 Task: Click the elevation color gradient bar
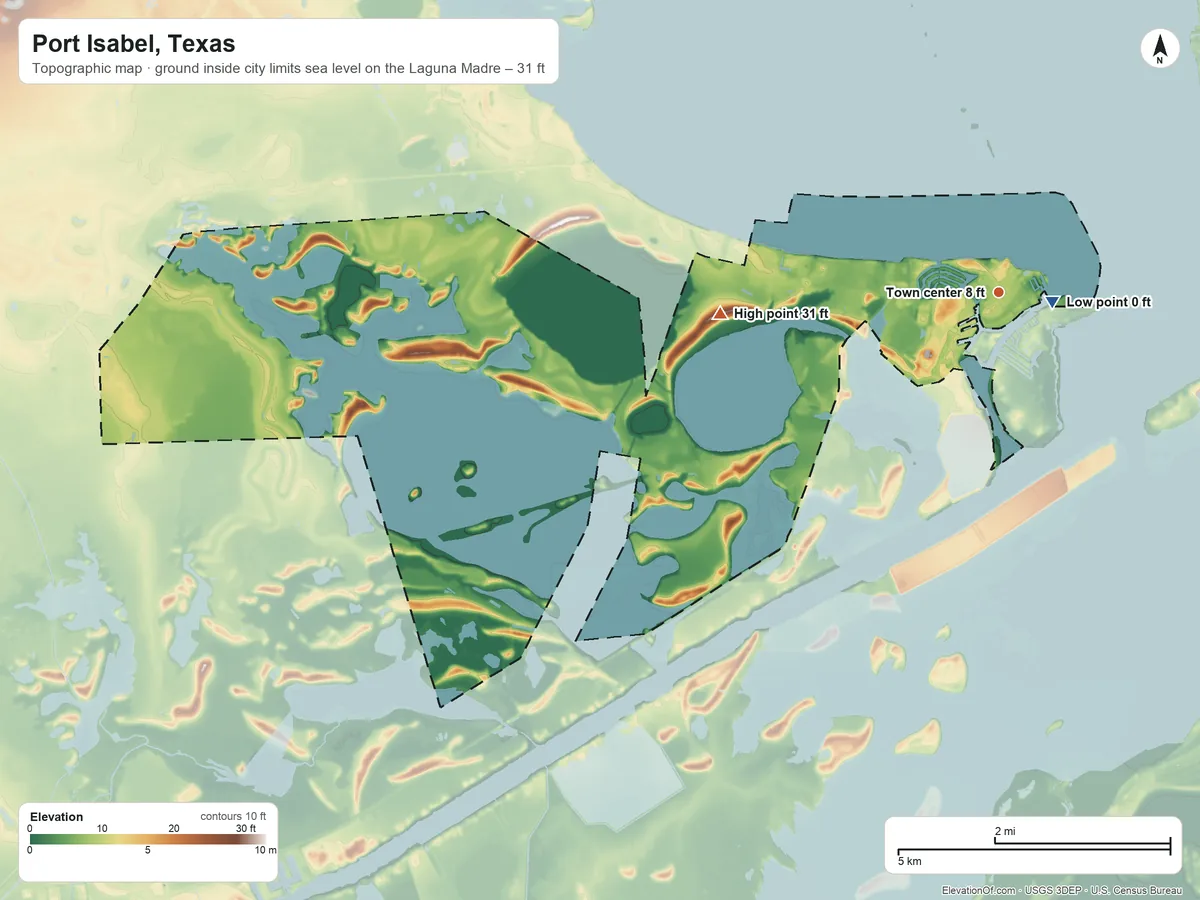pos(148,839)
